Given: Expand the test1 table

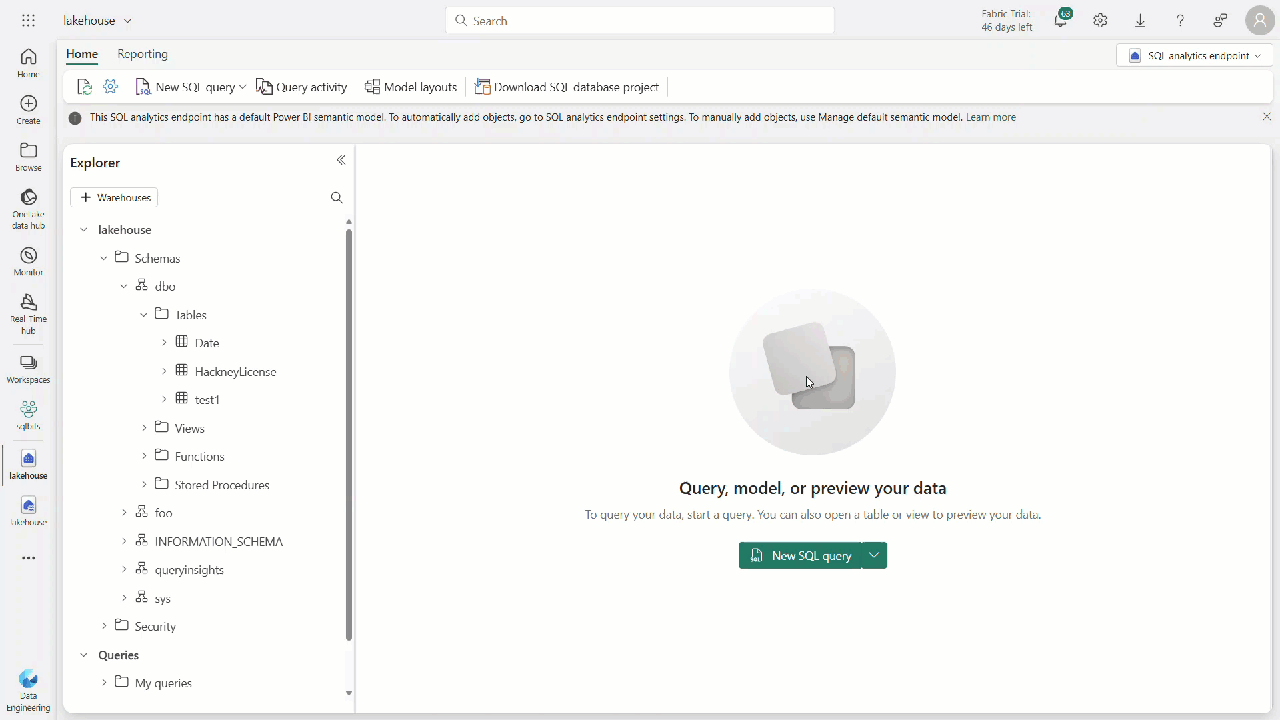Looking at the screenshot, I should (165, 399).
